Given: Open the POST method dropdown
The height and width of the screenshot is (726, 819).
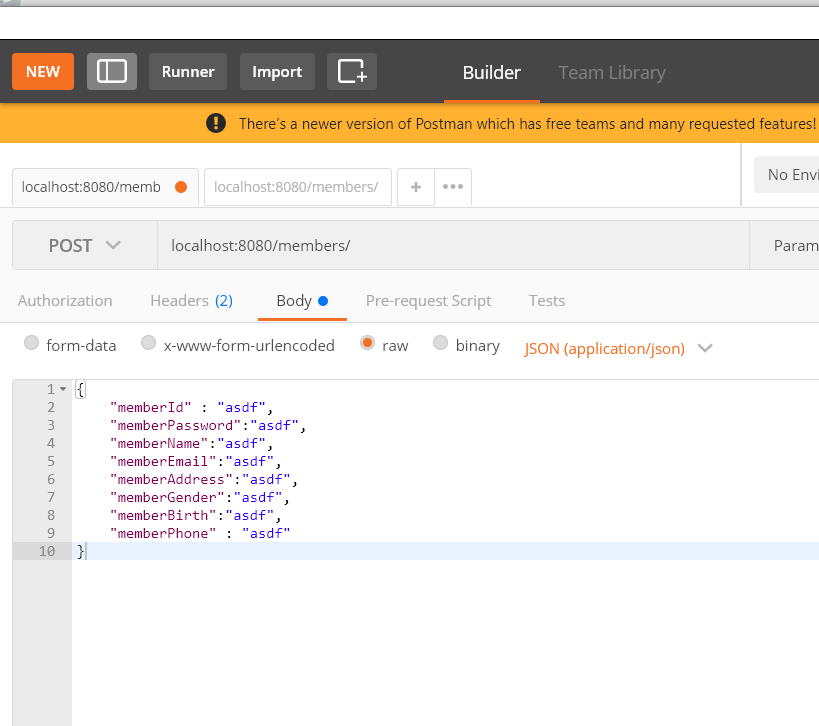Looking at the screenshot, I should (x=85, y=245).
